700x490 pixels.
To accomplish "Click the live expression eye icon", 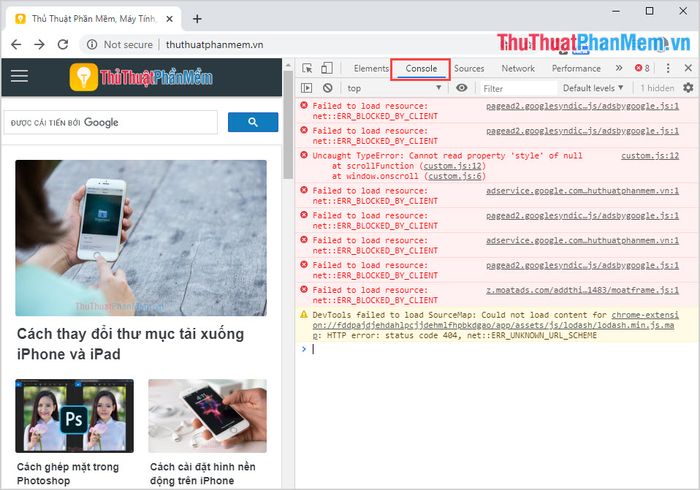I will [x=462, y=88].
